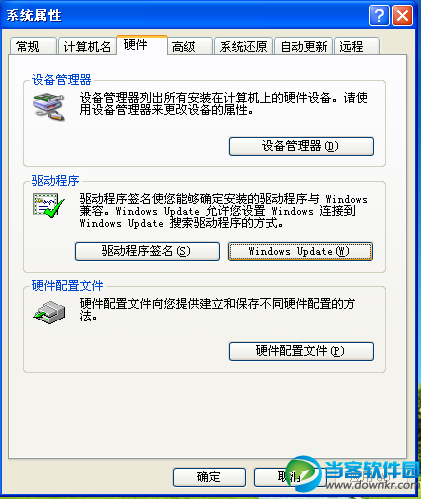
Task: Go to the 高级 tab
Action: point(190,46)
